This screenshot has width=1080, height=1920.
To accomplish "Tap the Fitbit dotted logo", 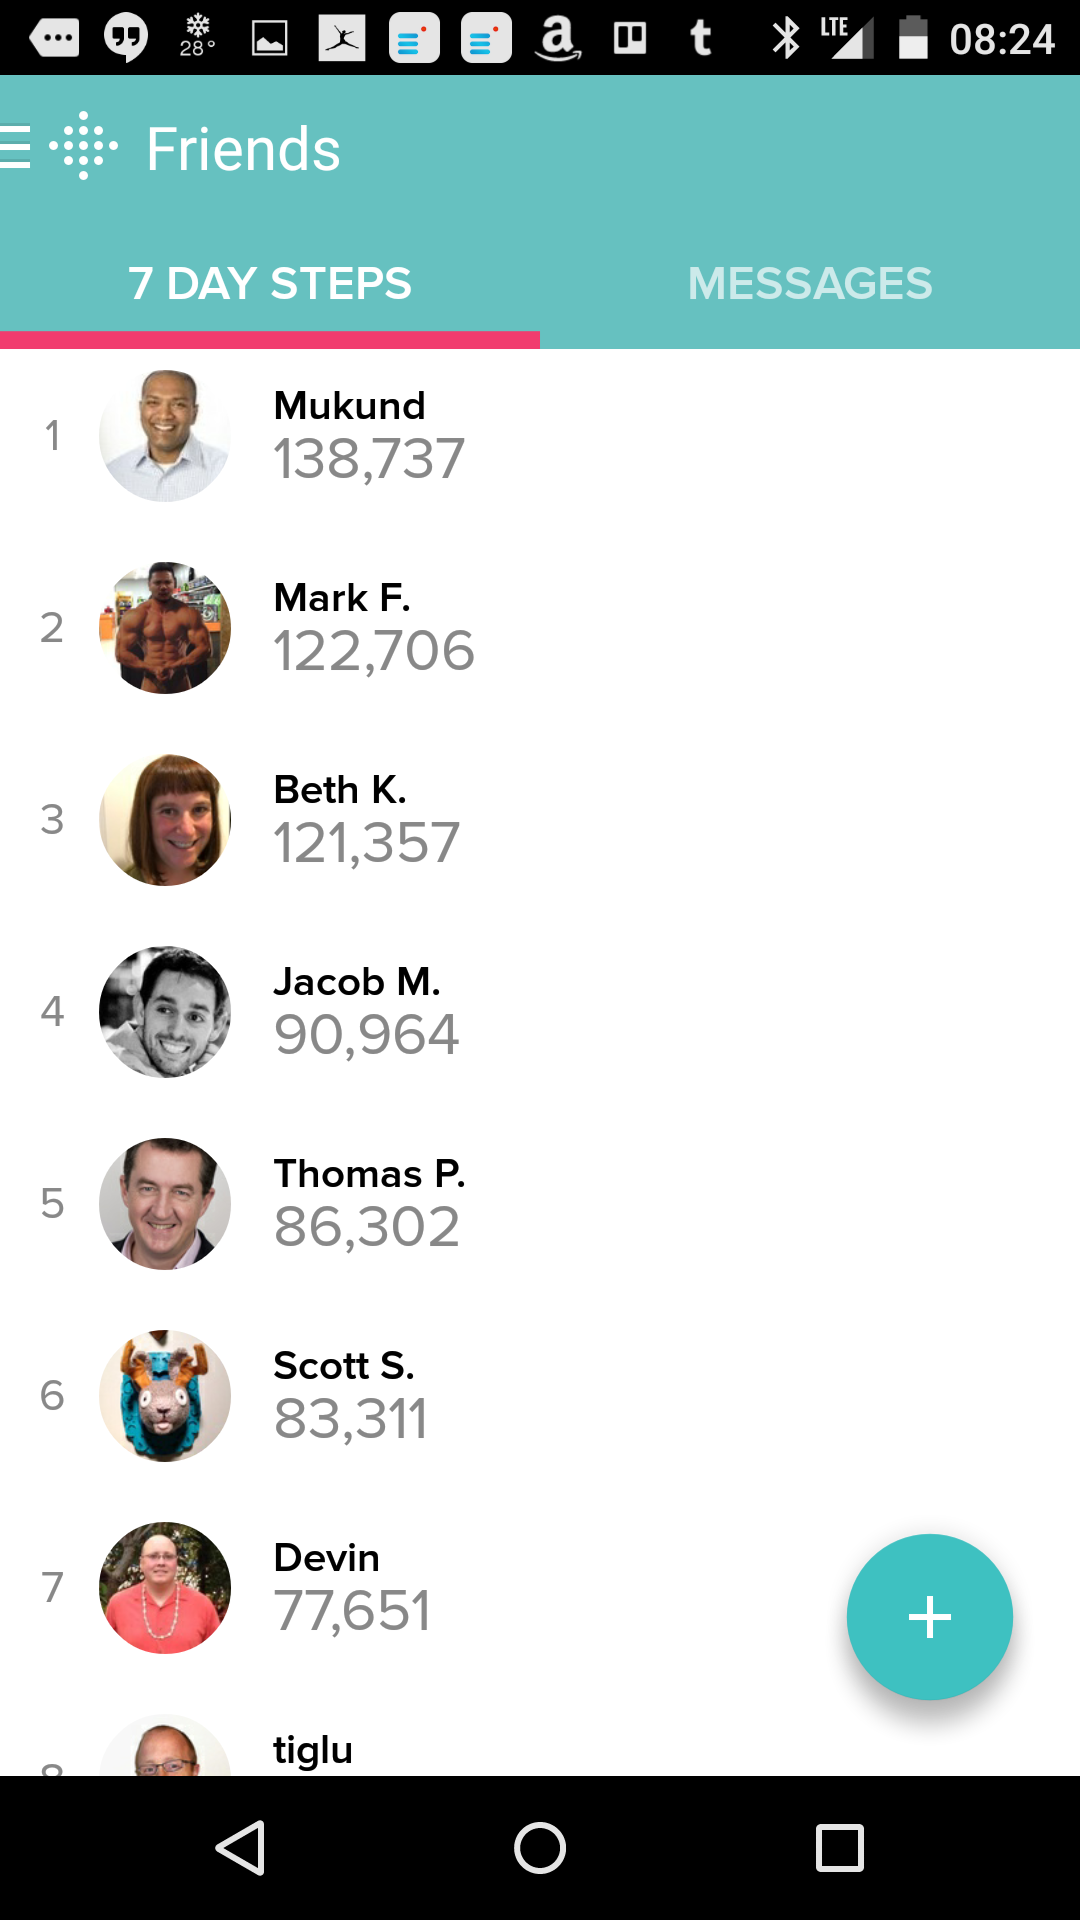I will (x=84, y=147).
